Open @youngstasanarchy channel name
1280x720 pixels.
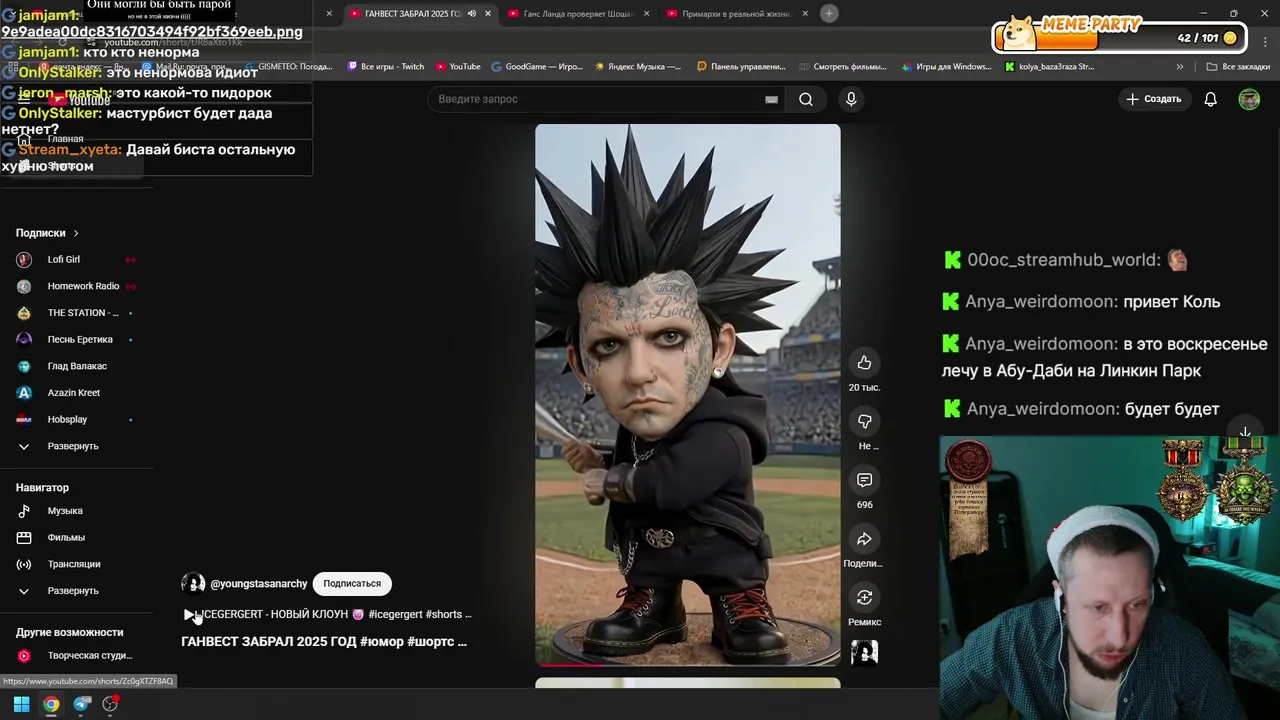tap(258, 584)
